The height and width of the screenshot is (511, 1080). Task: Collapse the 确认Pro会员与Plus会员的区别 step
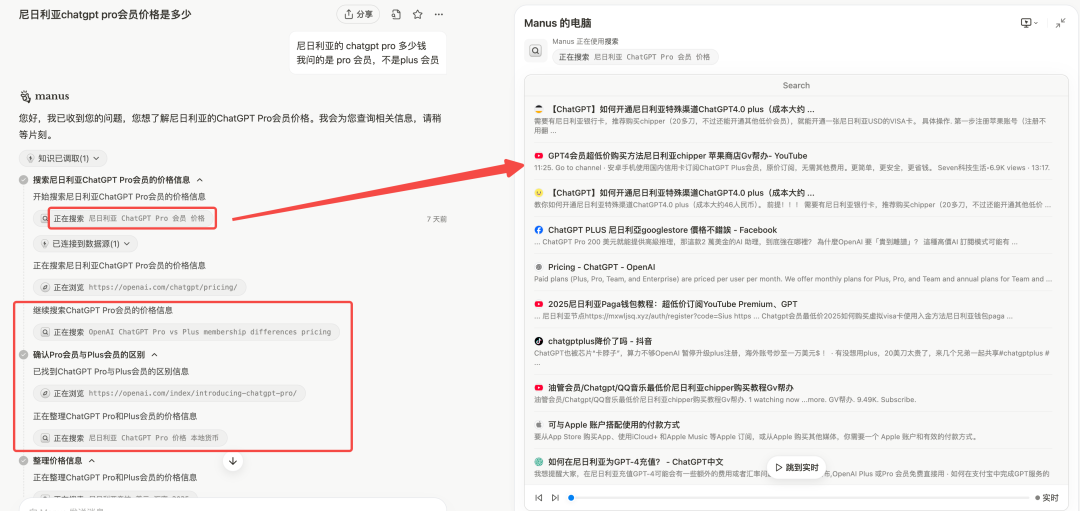coord(154,355)
